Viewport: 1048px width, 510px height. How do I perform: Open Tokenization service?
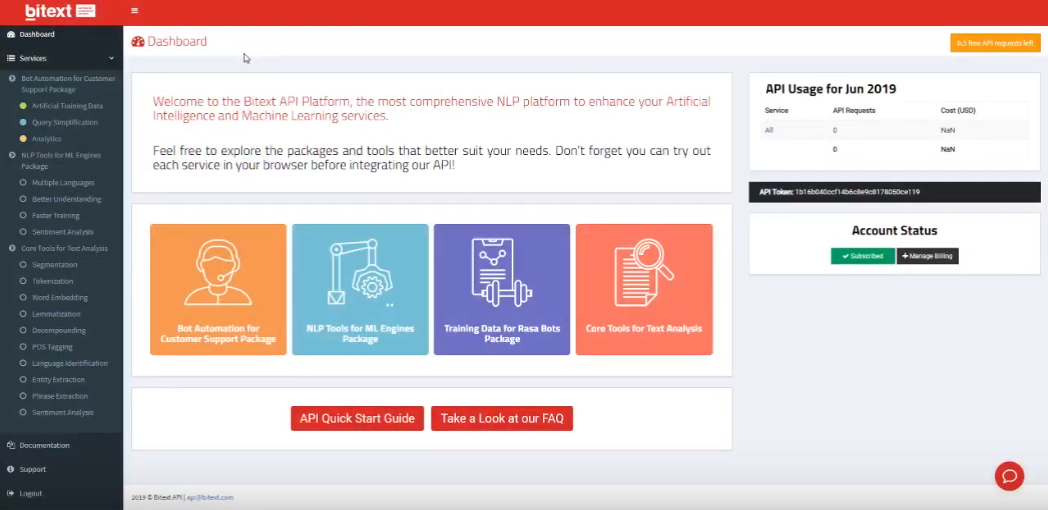tap(52, 281)
